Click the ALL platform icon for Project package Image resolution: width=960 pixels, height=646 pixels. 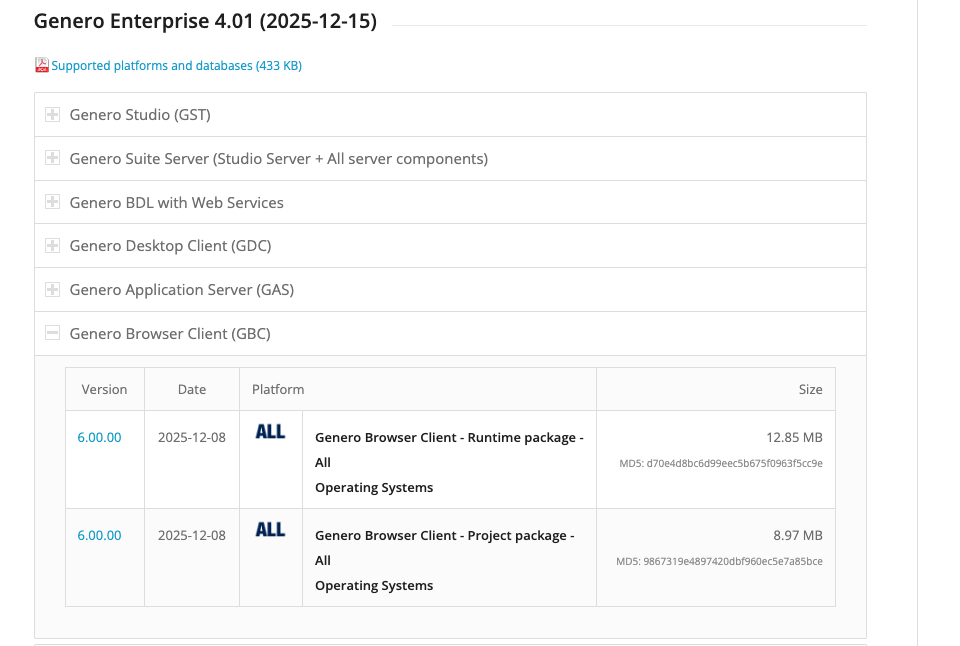pos(270,530)
